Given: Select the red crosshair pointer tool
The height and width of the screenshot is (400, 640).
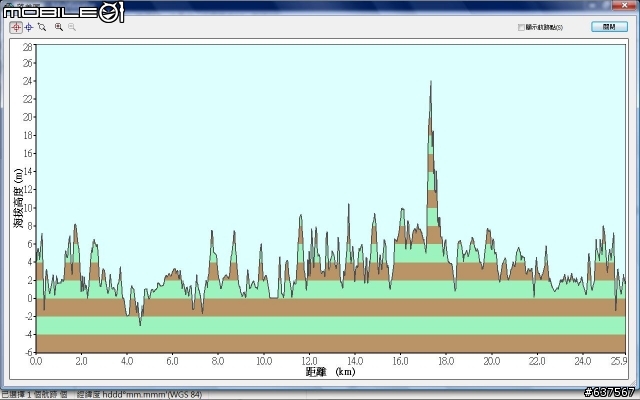Looking at the screenshot, I should 16,27.
